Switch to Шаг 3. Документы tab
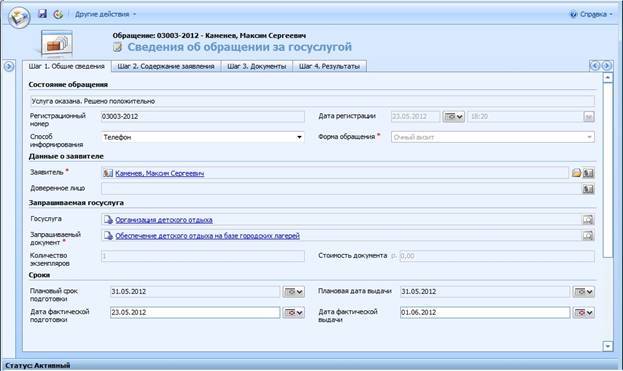Screen dimensions: 623x371 (257, 66)
